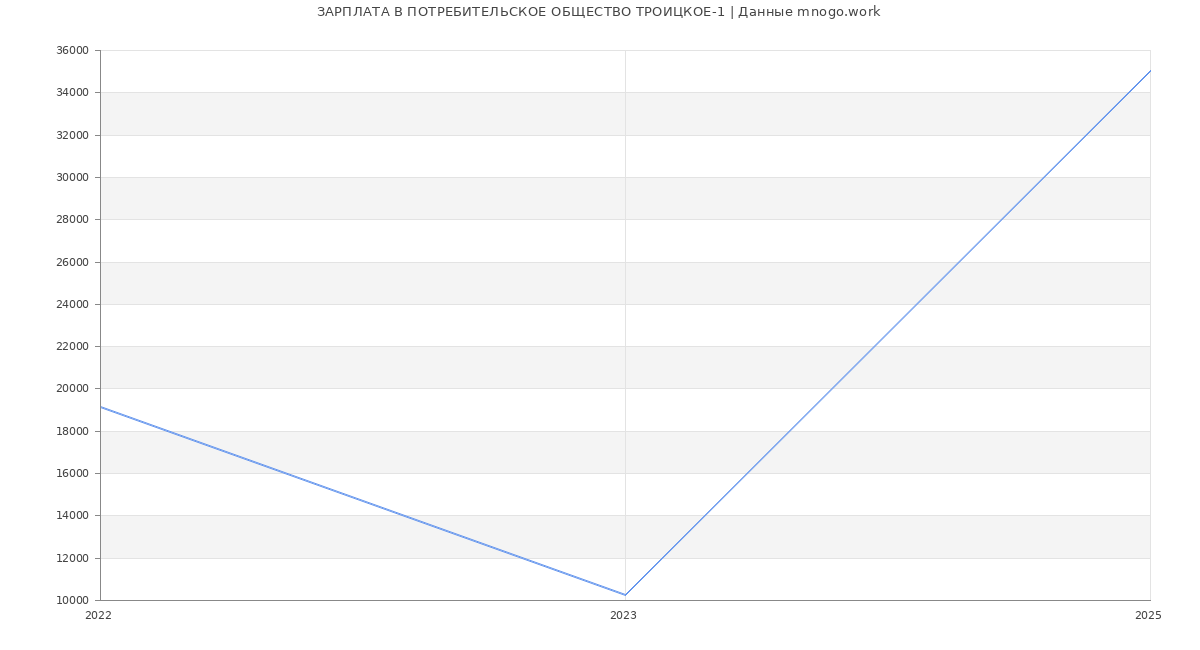Click the 30000 y-axis label
The image size is (1200, 650).
tap(73, 177)
